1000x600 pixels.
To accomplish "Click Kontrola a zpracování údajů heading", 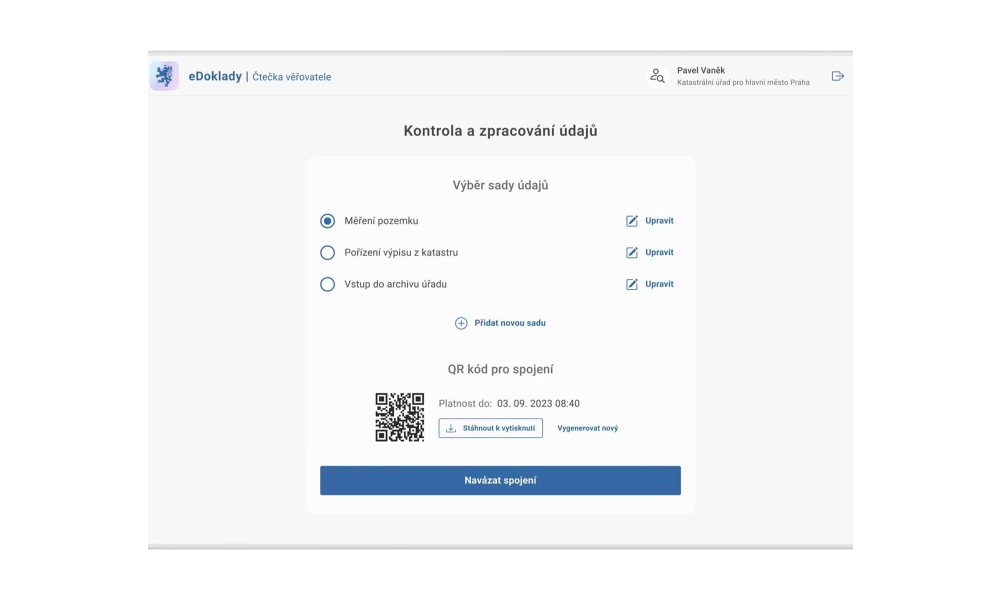I will [x=500, y=131].
